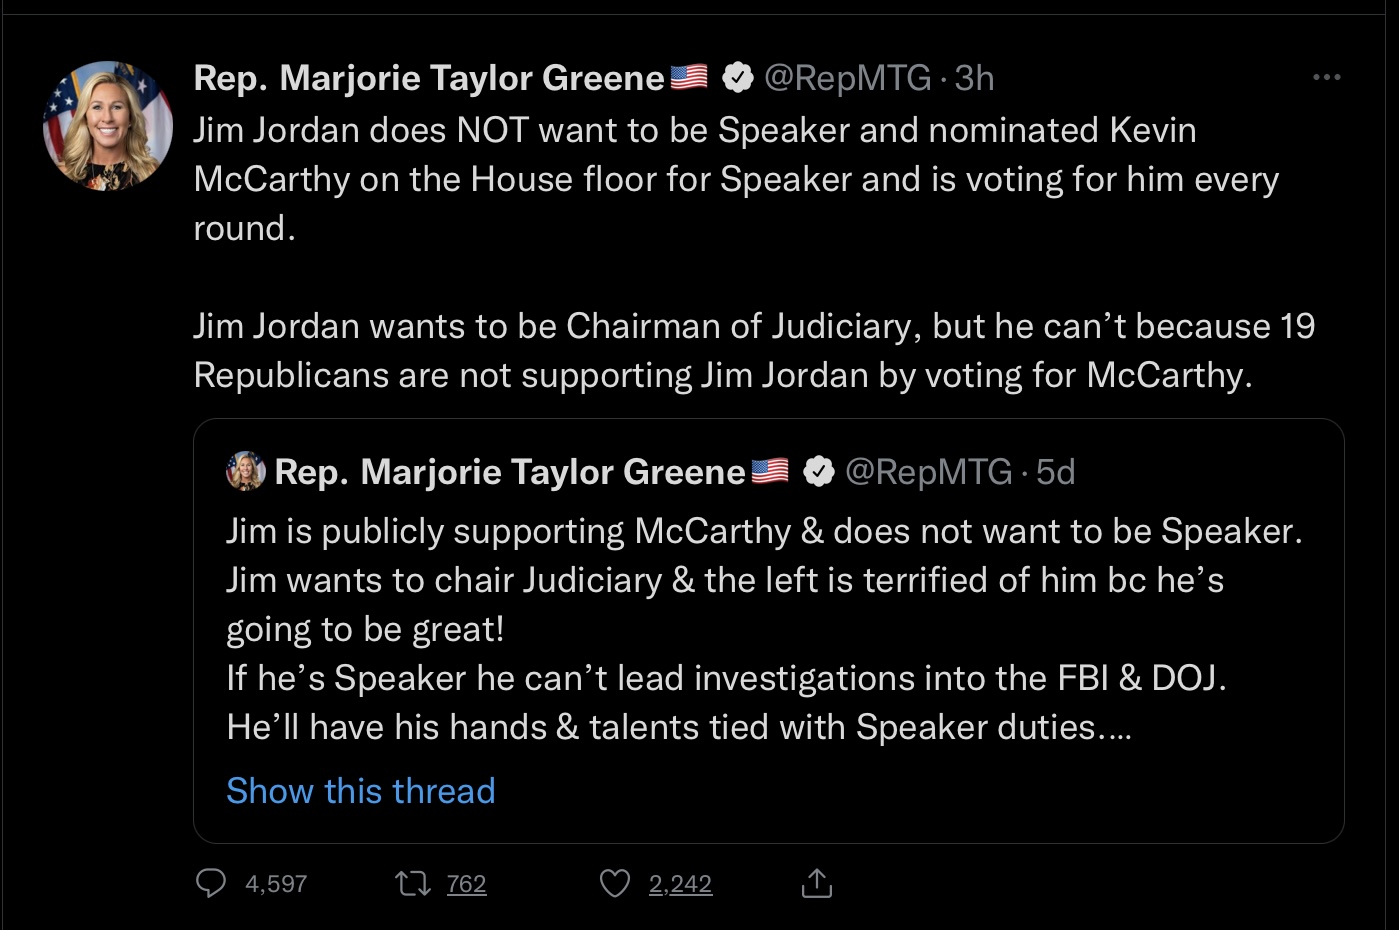Screen dimensions: 1399x930
Task: Open the "Show this thread" link
Action: tap(360, 790)
